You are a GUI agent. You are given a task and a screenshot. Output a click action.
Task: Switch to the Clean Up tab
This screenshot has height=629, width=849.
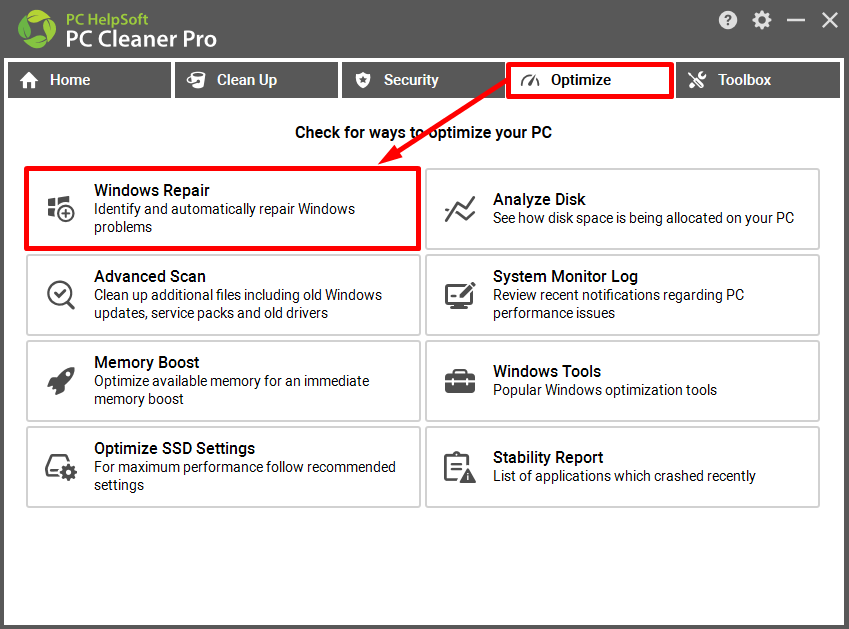[x=256, y=80]
